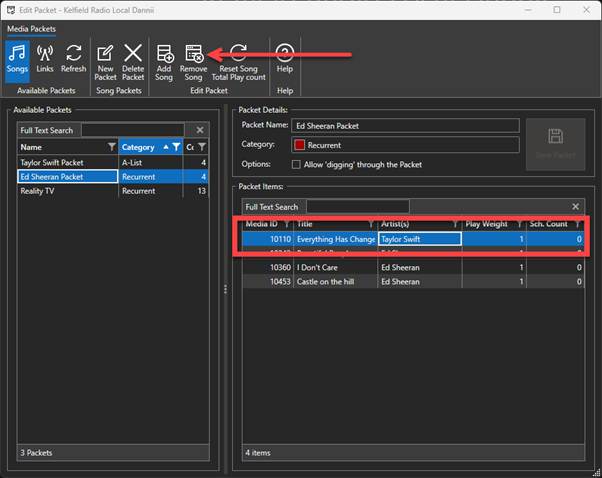Open the Media ID column filter
Image resolution: width=602 pixels, height=478 pixels.
286,224
